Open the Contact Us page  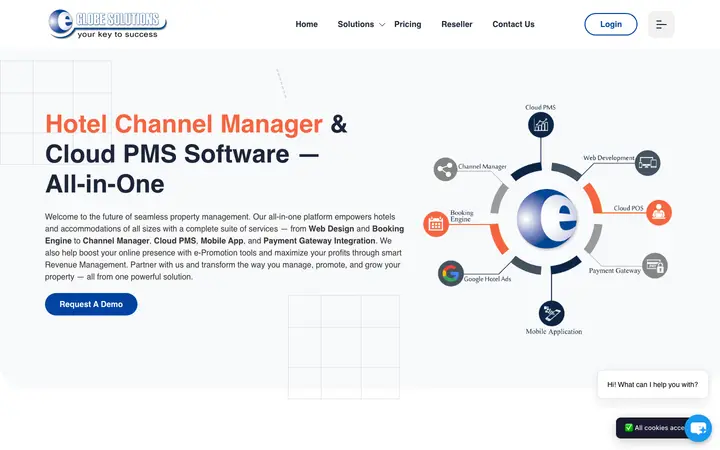[513, 24]
